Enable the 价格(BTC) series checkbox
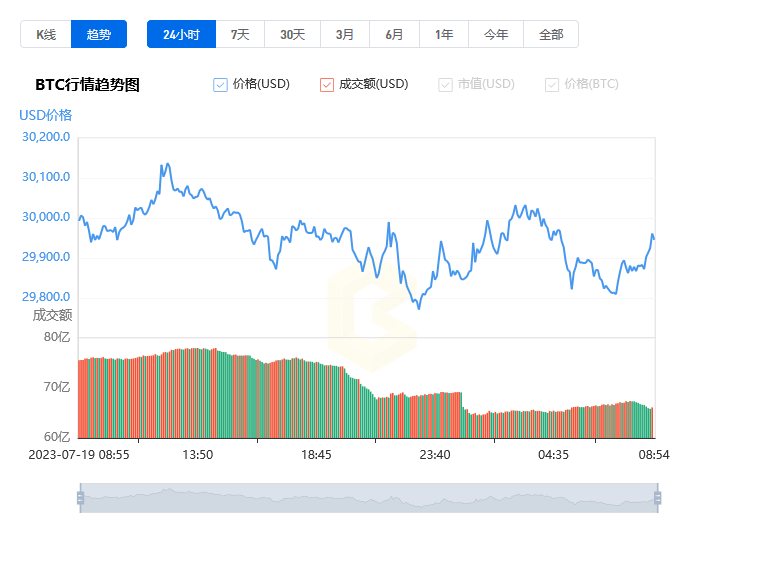 pyautogui.click(x=552, y=85)
